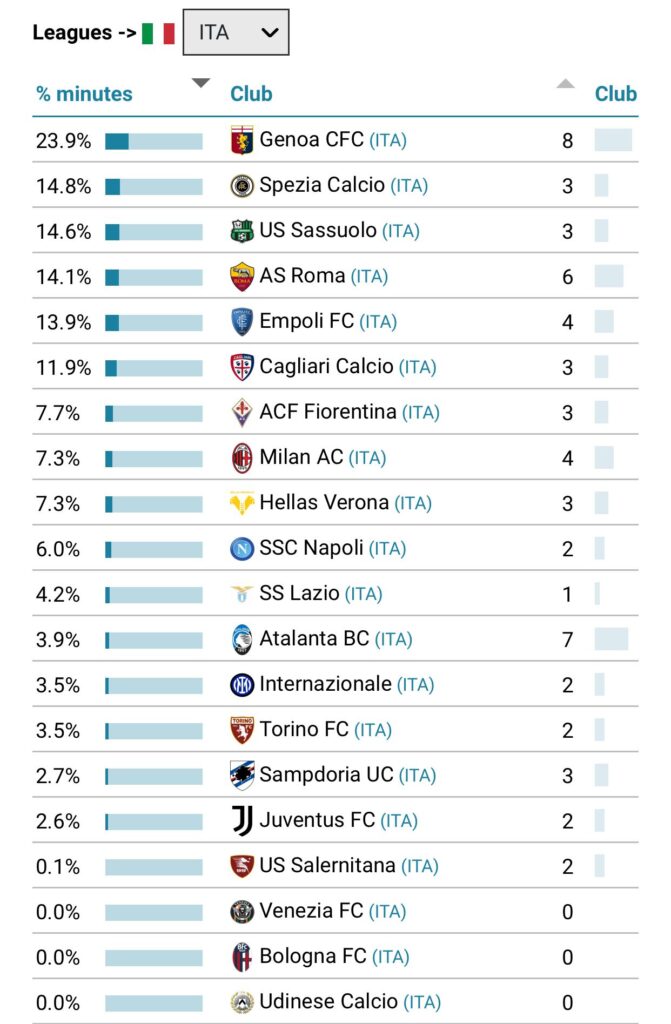
Task: Click the Juventus FC logo icon
Action: tap(242, 821)
